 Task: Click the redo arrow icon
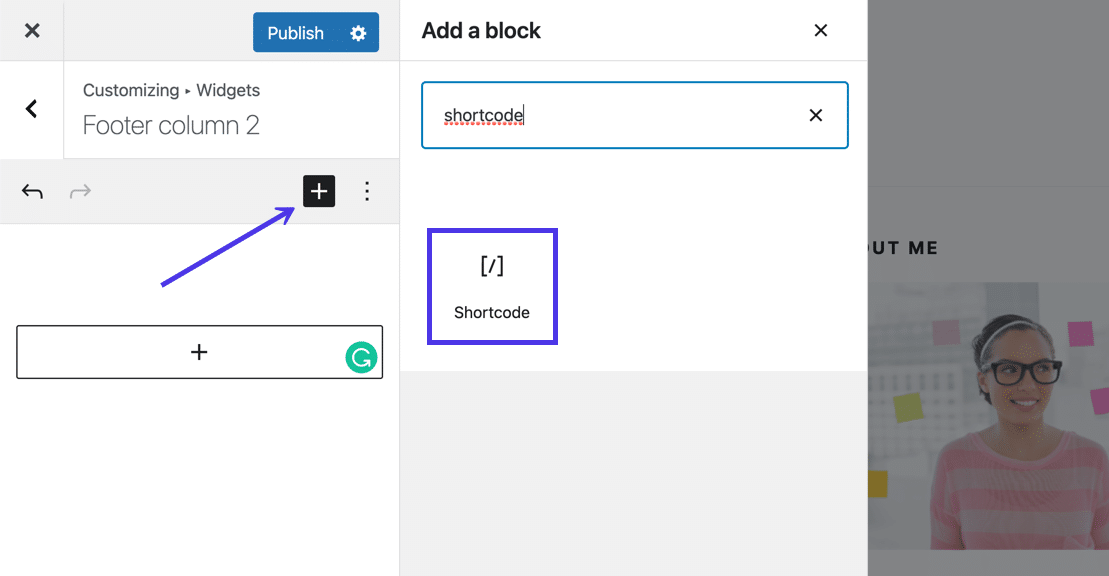(79, 191)
